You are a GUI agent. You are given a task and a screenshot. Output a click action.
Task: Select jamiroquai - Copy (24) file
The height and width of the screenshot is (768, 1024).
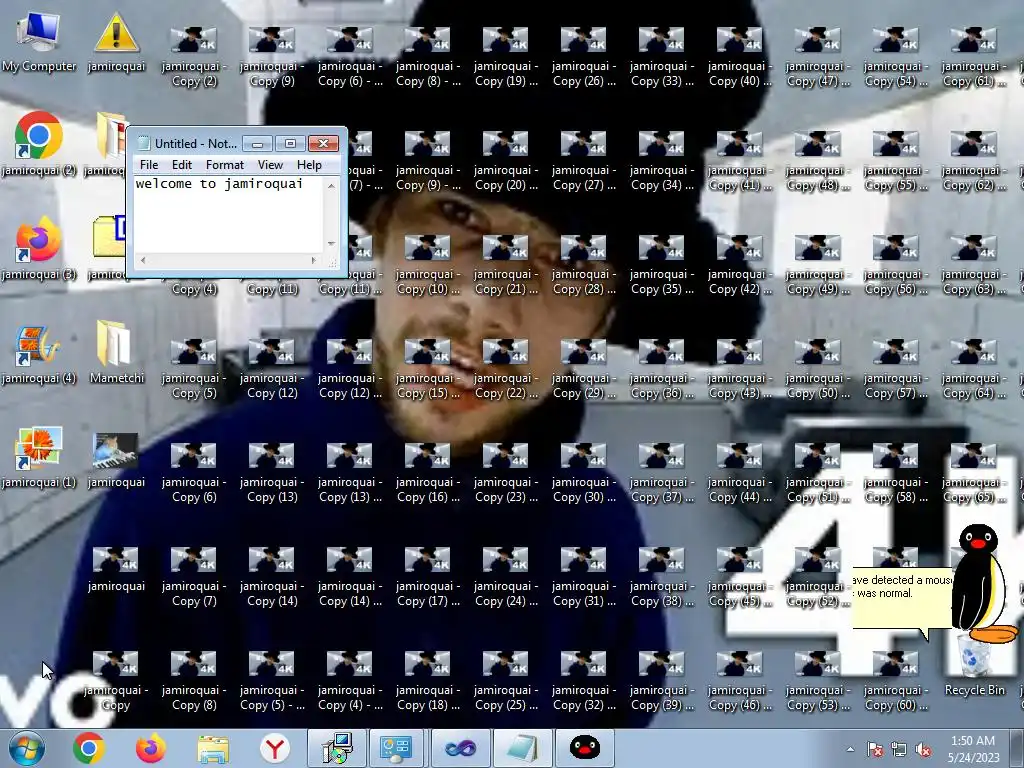coord(506,577)
